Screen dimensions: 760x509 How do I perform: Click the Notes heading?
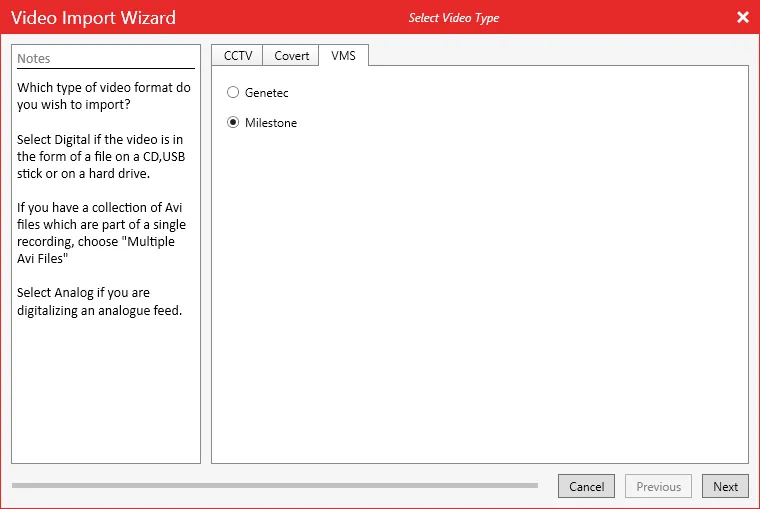pyautogui.click(x=33, y=59)
